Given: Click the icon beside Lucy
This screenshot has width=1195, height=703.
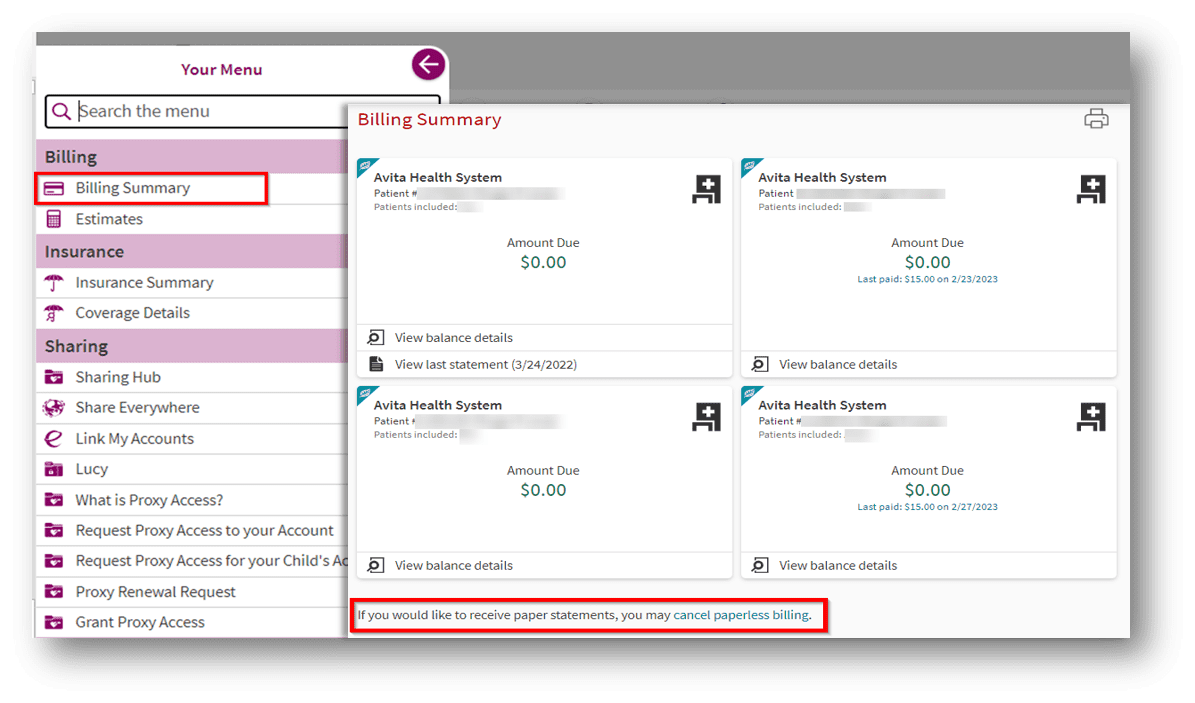Looking at the screenshot, I should point(53,470).
